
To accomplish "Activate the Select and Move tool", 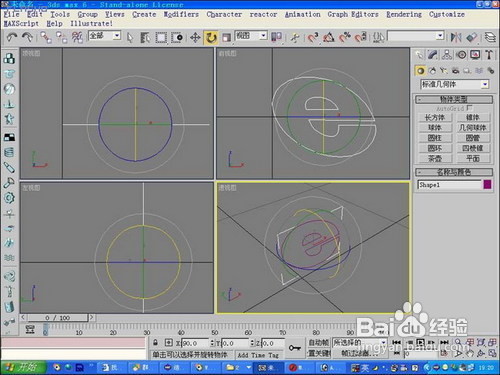I will (x=195, y=37).
